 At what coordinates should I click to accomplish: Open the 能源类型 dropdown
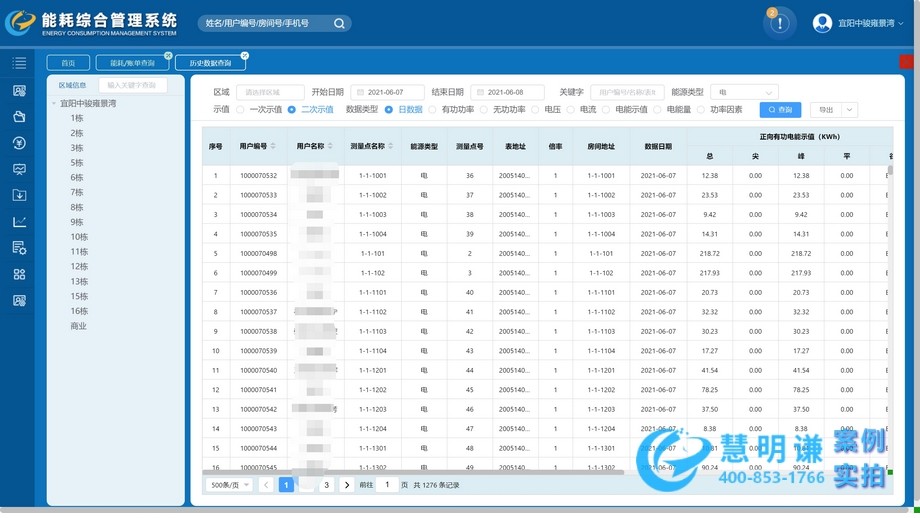coord(744,92)
